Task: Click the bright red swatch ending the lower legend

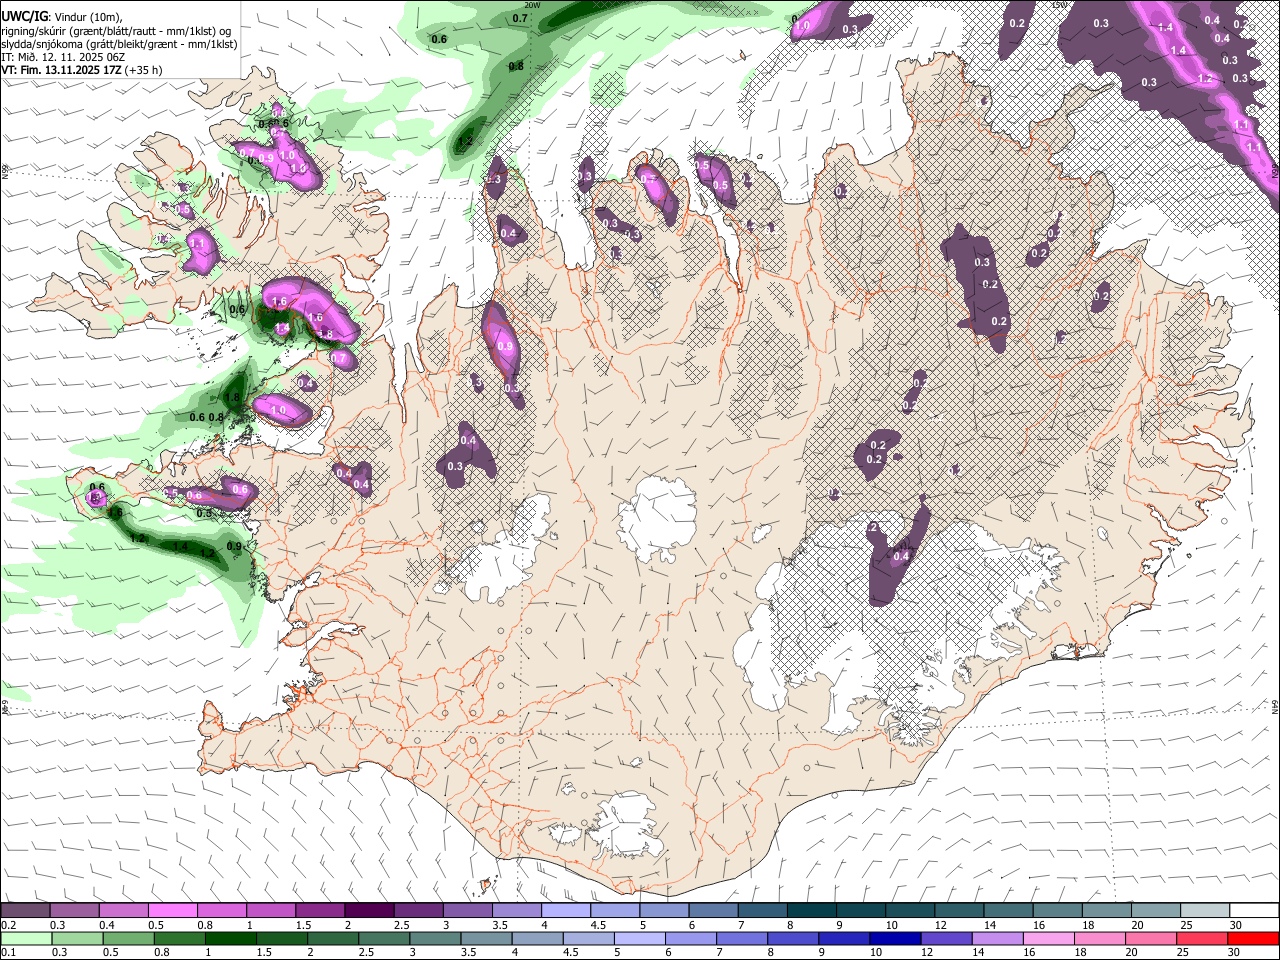Action: point(1254,938)
